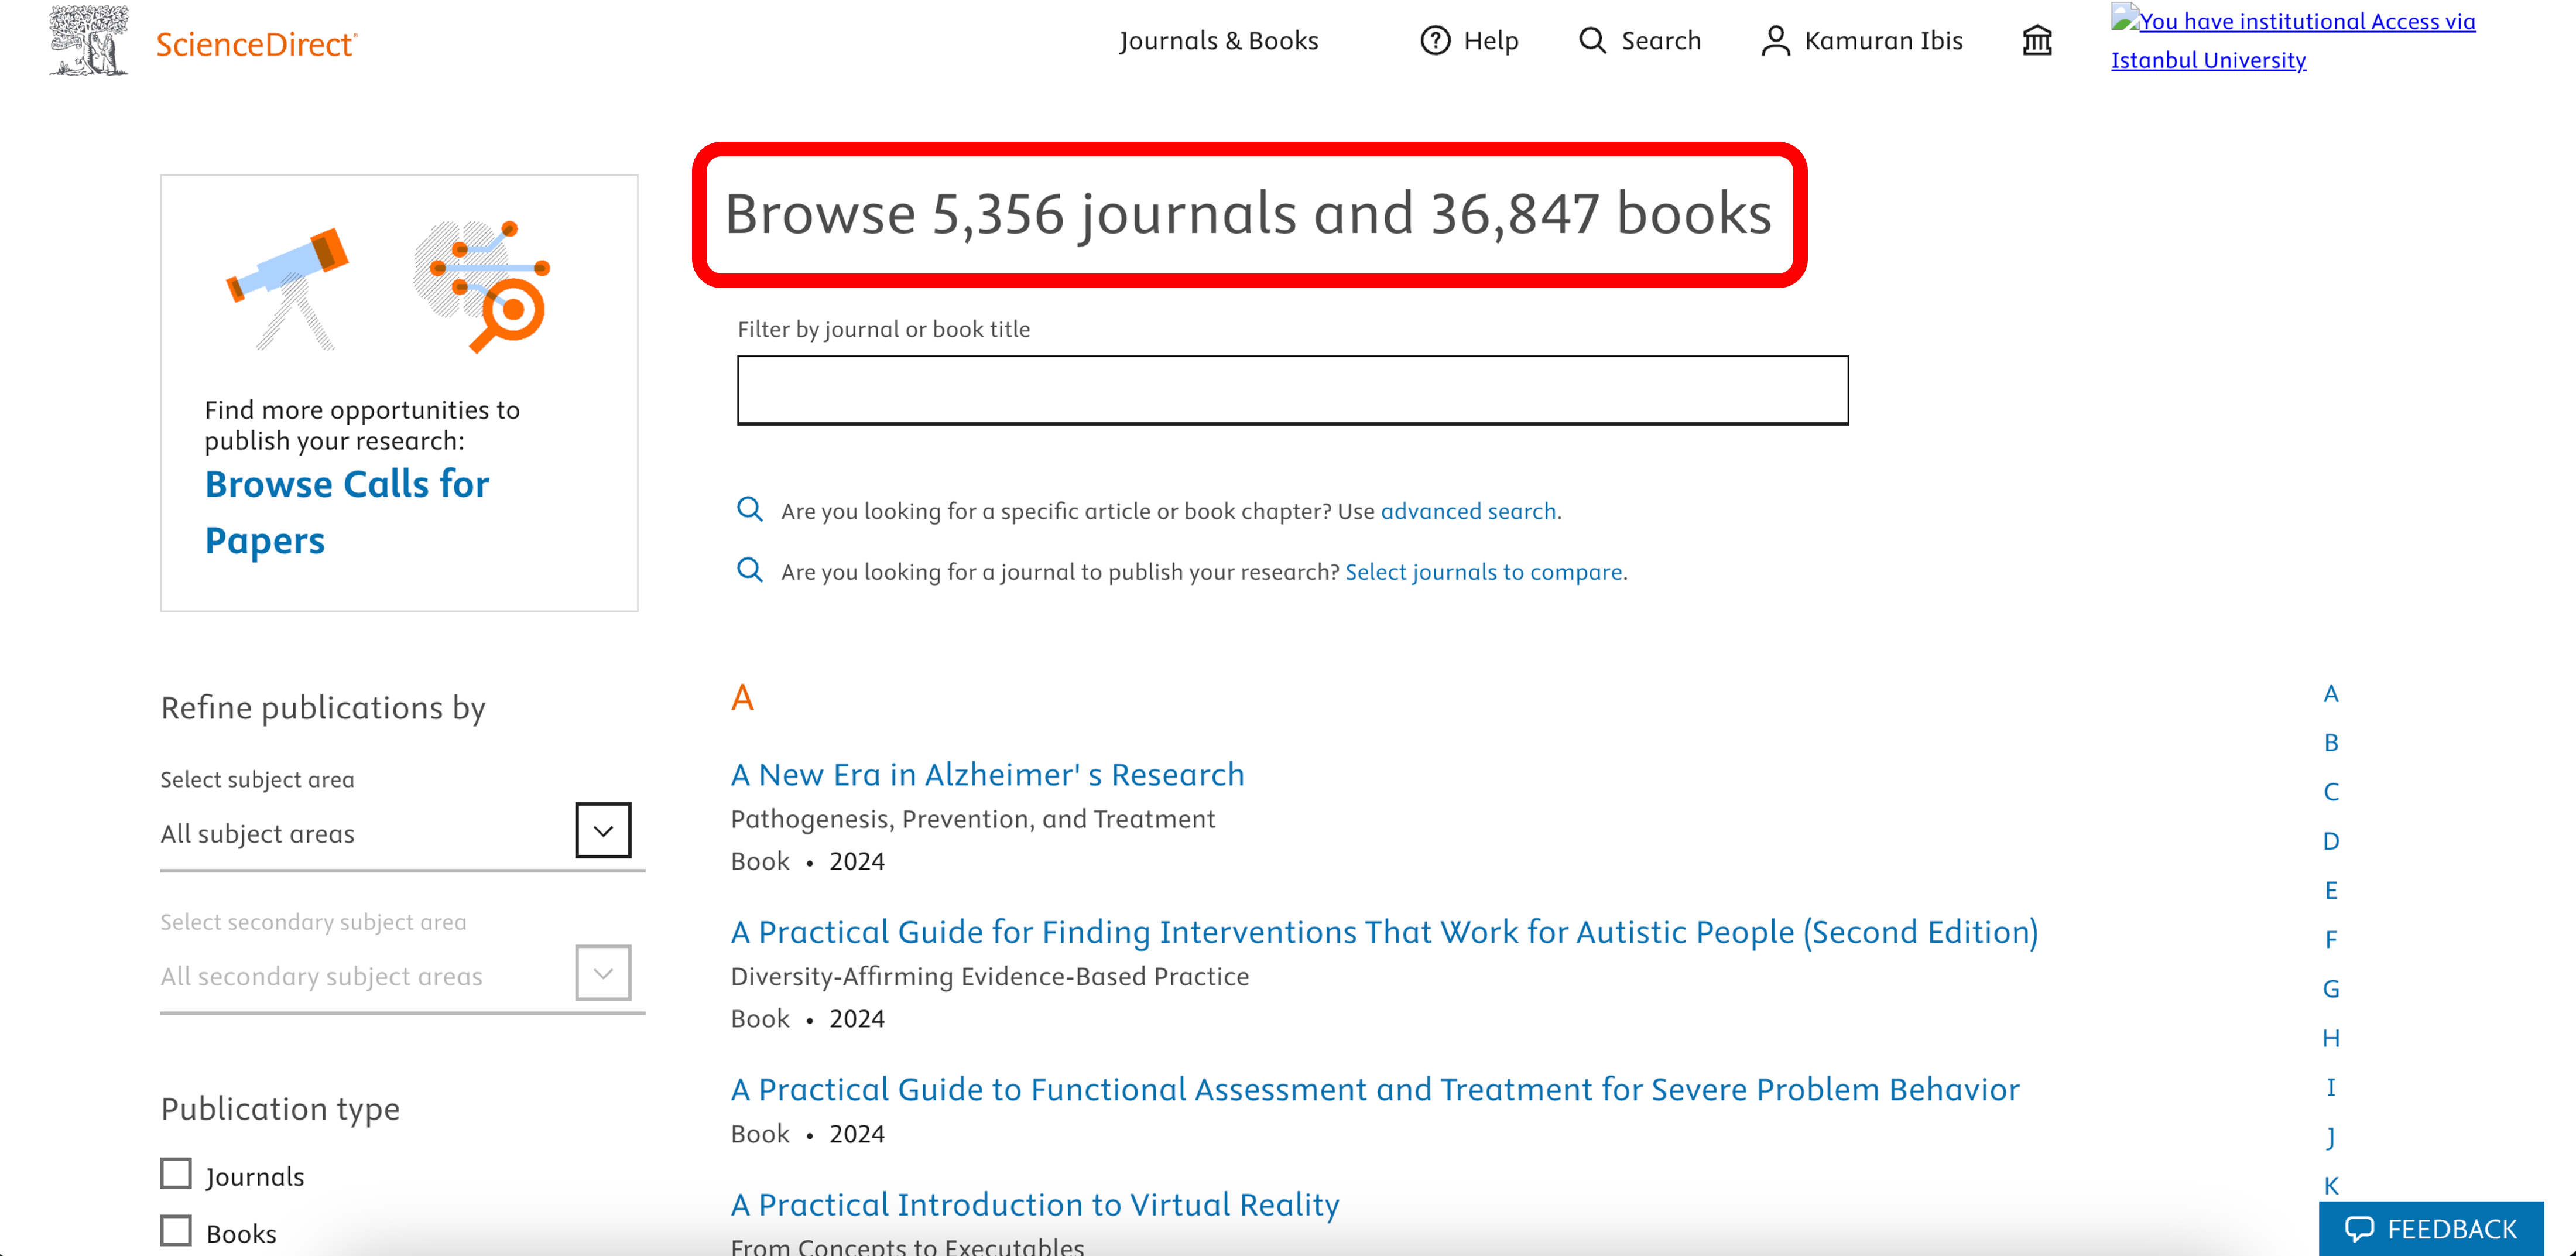Screen dimensions: 2576x1256
Task: Open Practical Guide to Functional Assessment book
Action: [1375, 1089]
